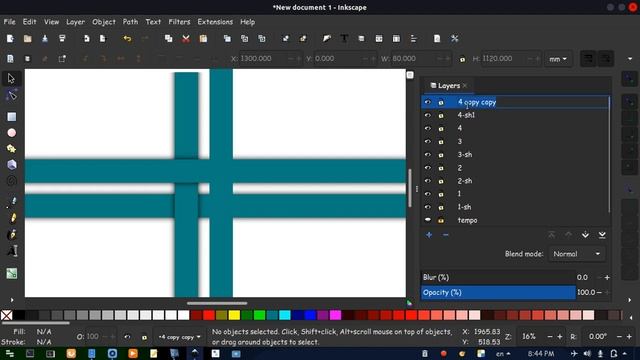Select the Spiral tool
640x360 pixels.
pyautogui.click(x=11, y=181)
